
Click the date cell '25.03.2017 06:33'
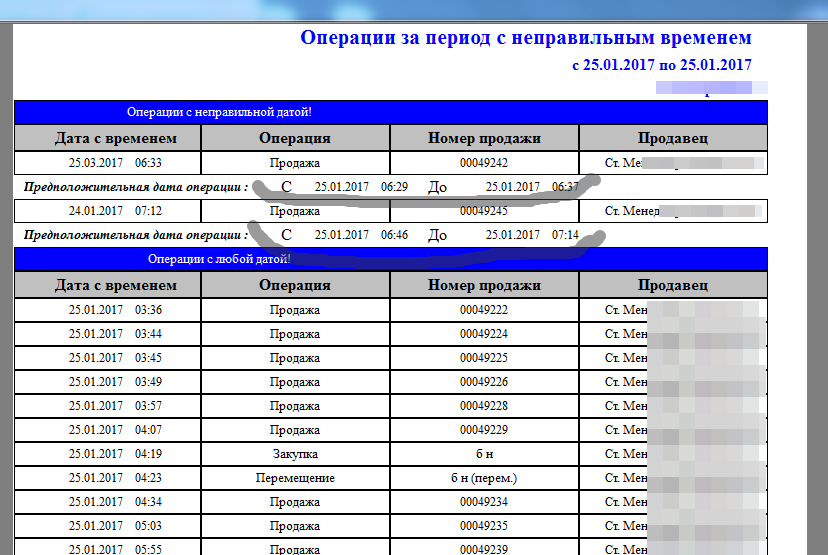coord(108,163)
